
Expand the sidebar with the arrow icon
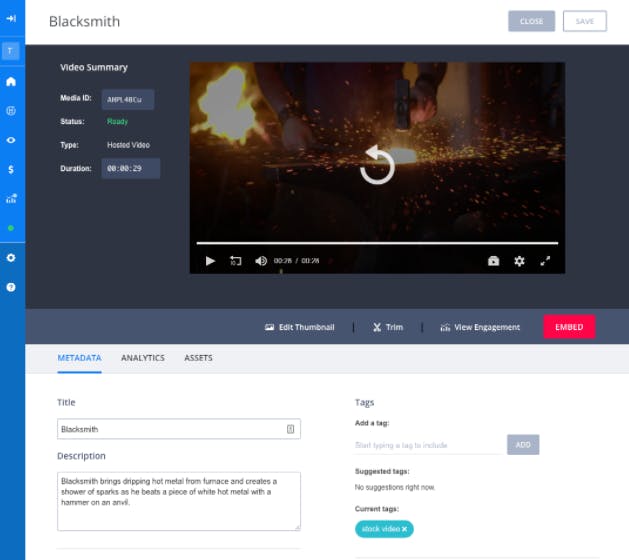pos(11,18)
